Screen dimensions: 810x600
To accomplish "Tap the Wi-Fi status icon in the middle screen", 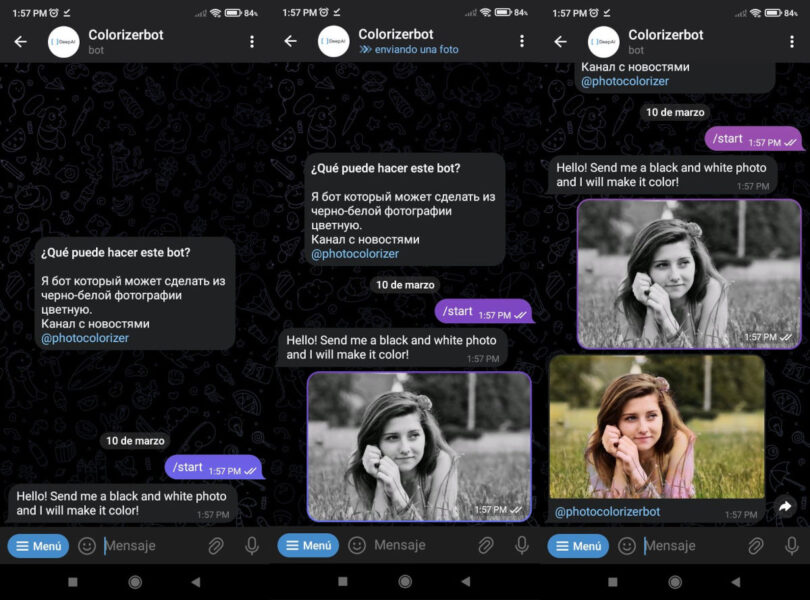I will point(485,12).
